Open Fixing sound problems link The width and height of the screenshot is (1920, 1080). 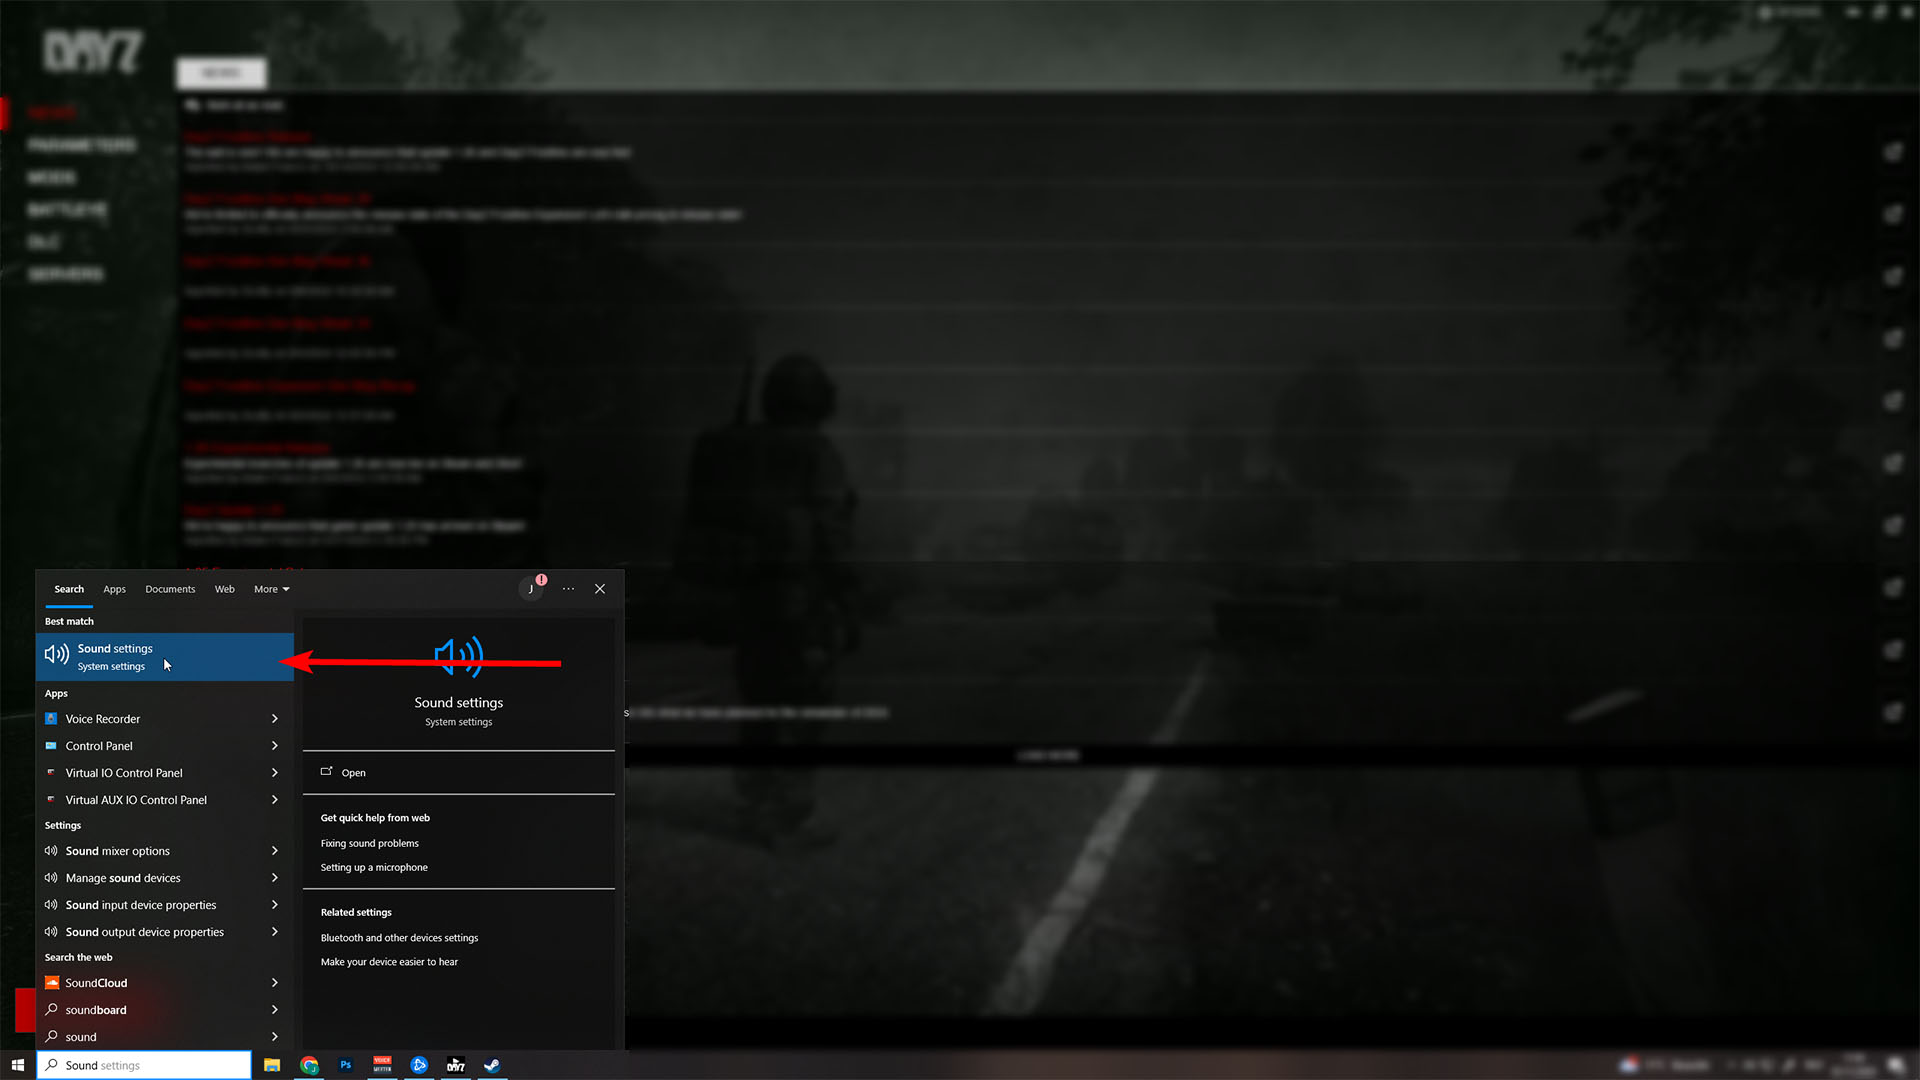369,843
